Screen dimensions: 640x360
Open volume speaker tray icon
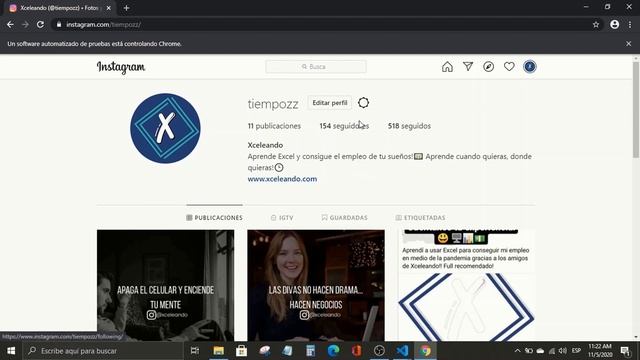(563, 351)
